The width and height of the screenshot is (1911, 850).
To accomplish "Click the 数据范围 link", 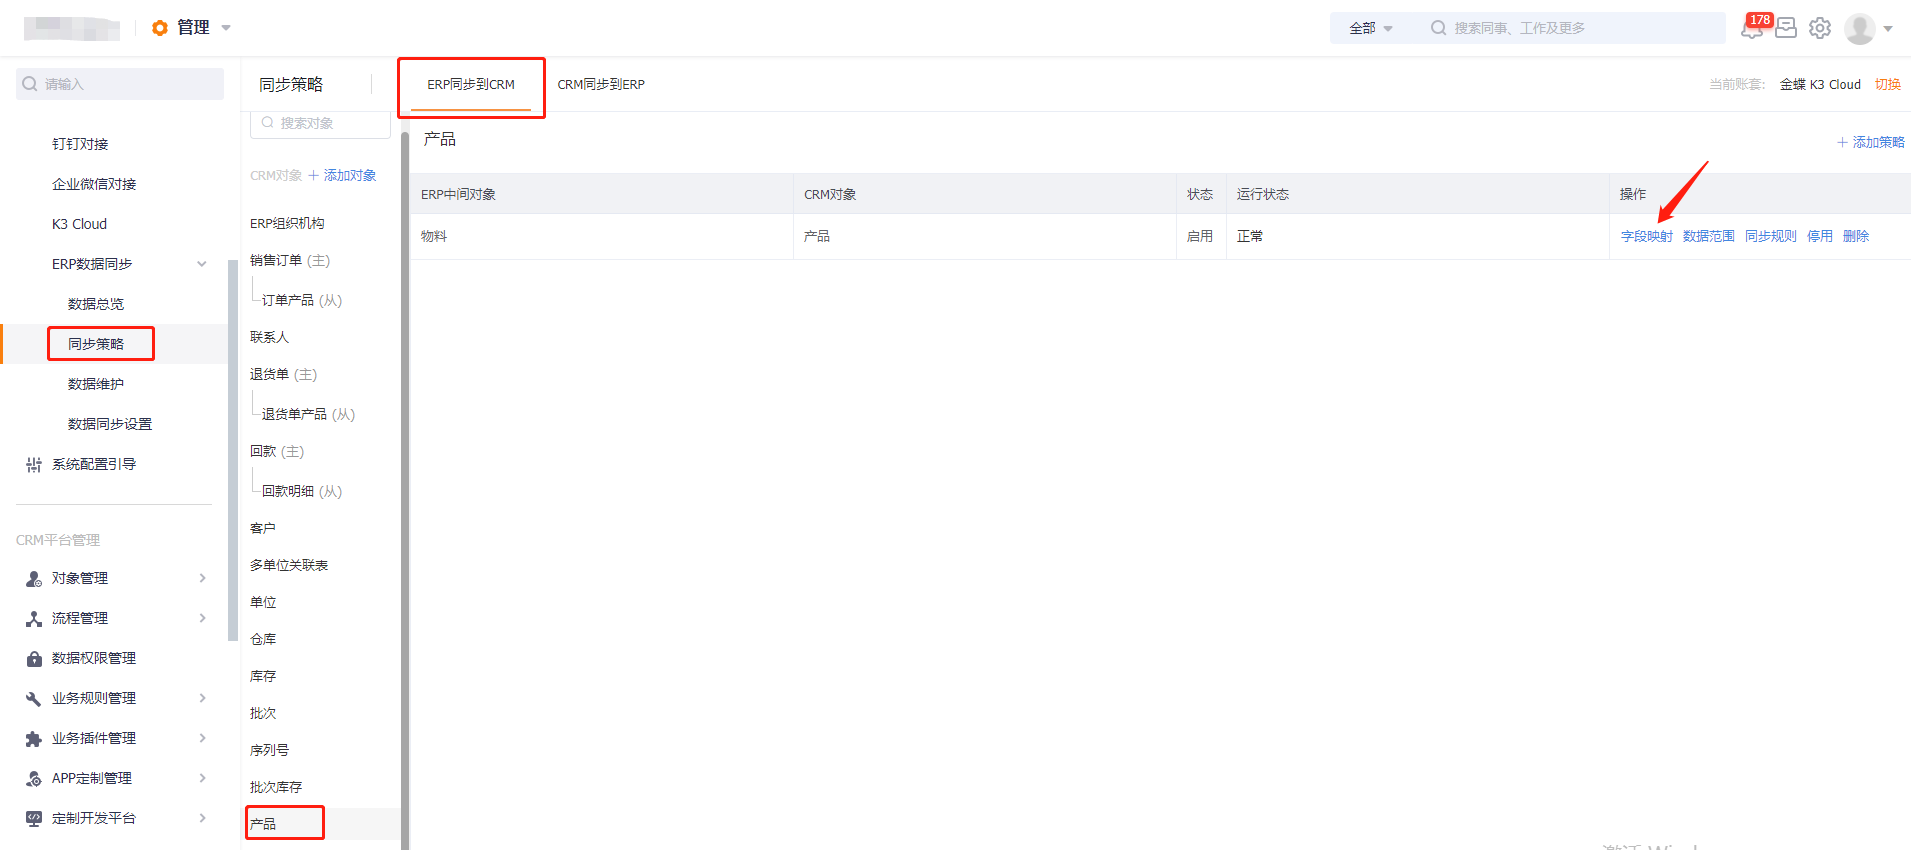I will coord(1709,236).
